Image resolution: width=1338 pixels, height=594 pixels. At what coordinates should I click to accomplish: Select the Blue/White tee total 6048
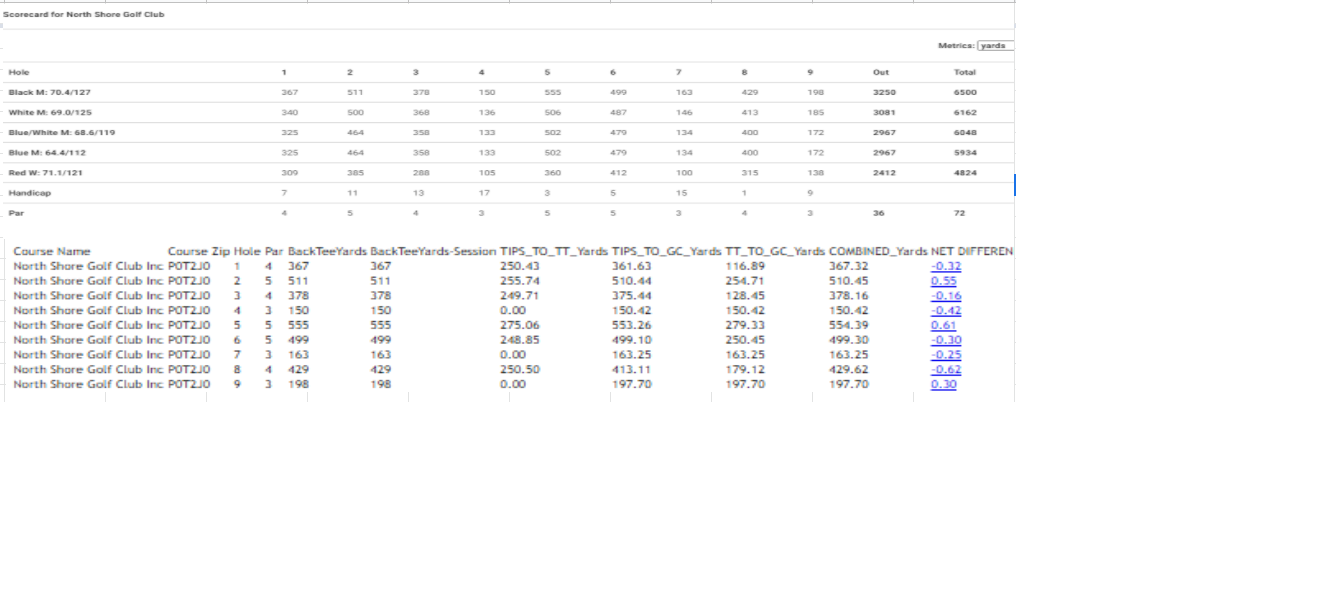965,132
